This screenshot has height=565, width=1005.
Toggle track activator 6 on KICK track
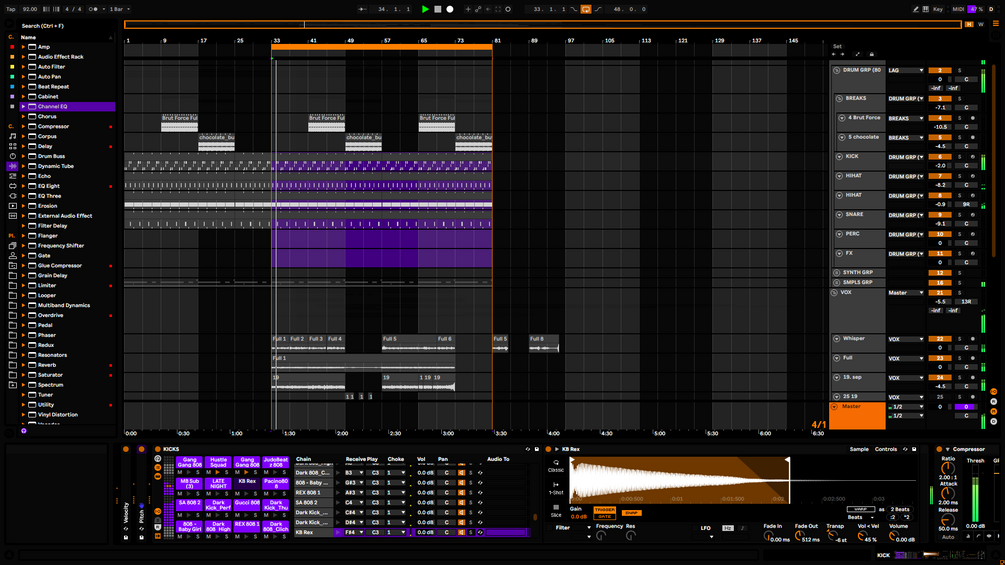click(x=940, y=156)
